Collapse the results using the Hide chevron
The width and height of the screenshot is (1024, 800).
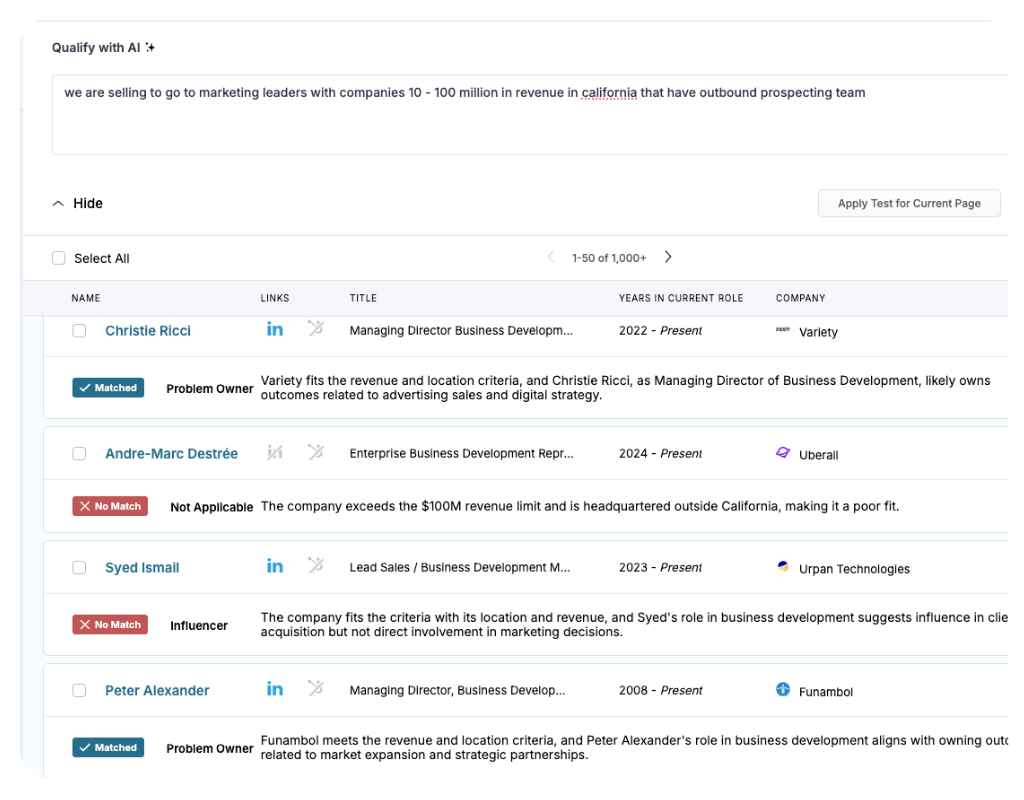[58, 203]
